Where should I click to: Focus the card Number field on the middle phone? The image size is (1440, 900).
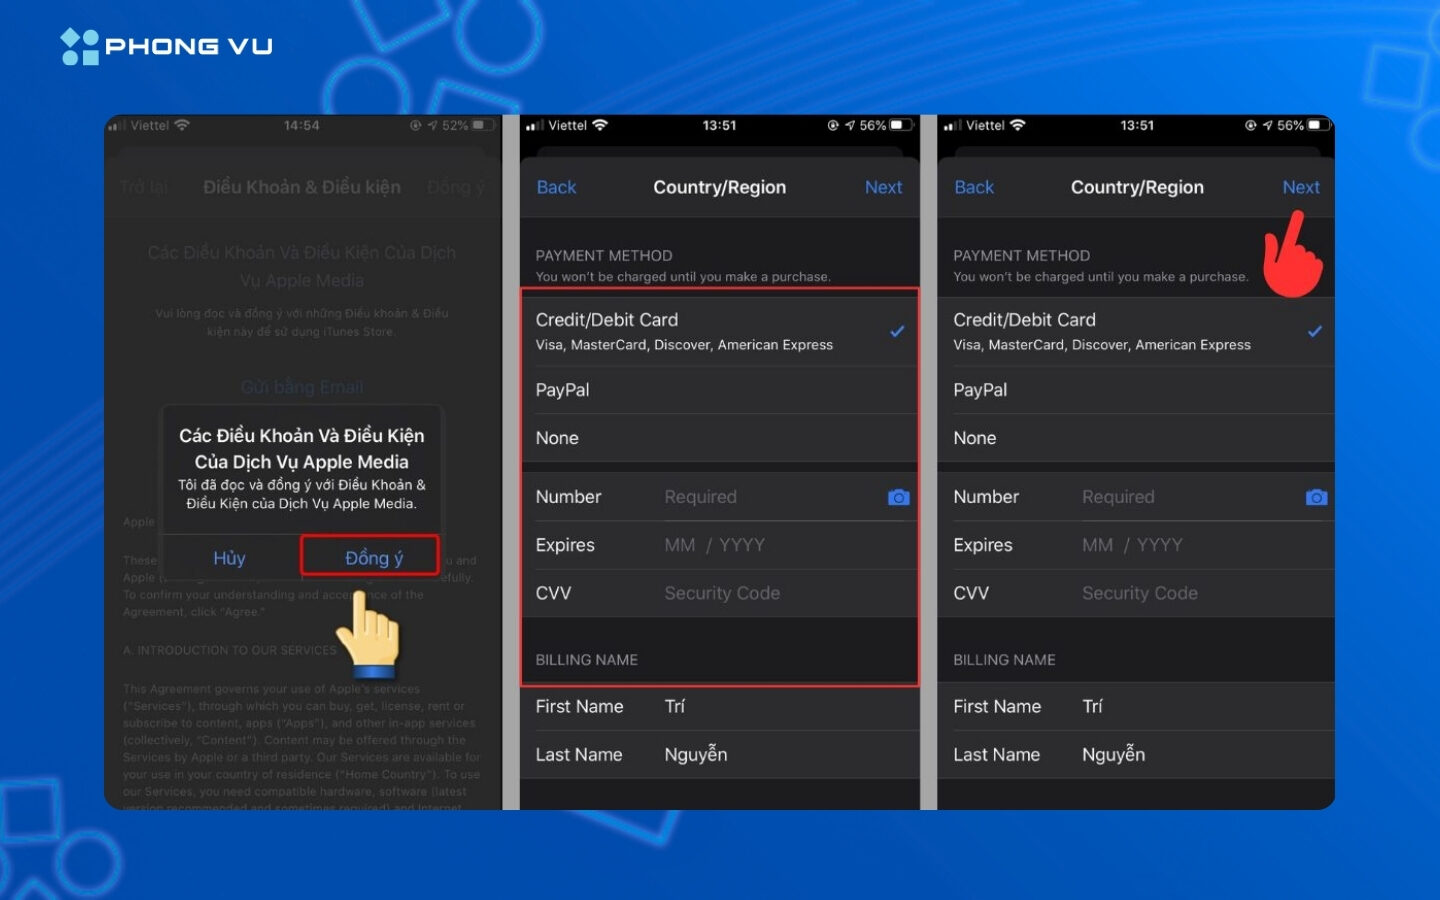point(720,497)
